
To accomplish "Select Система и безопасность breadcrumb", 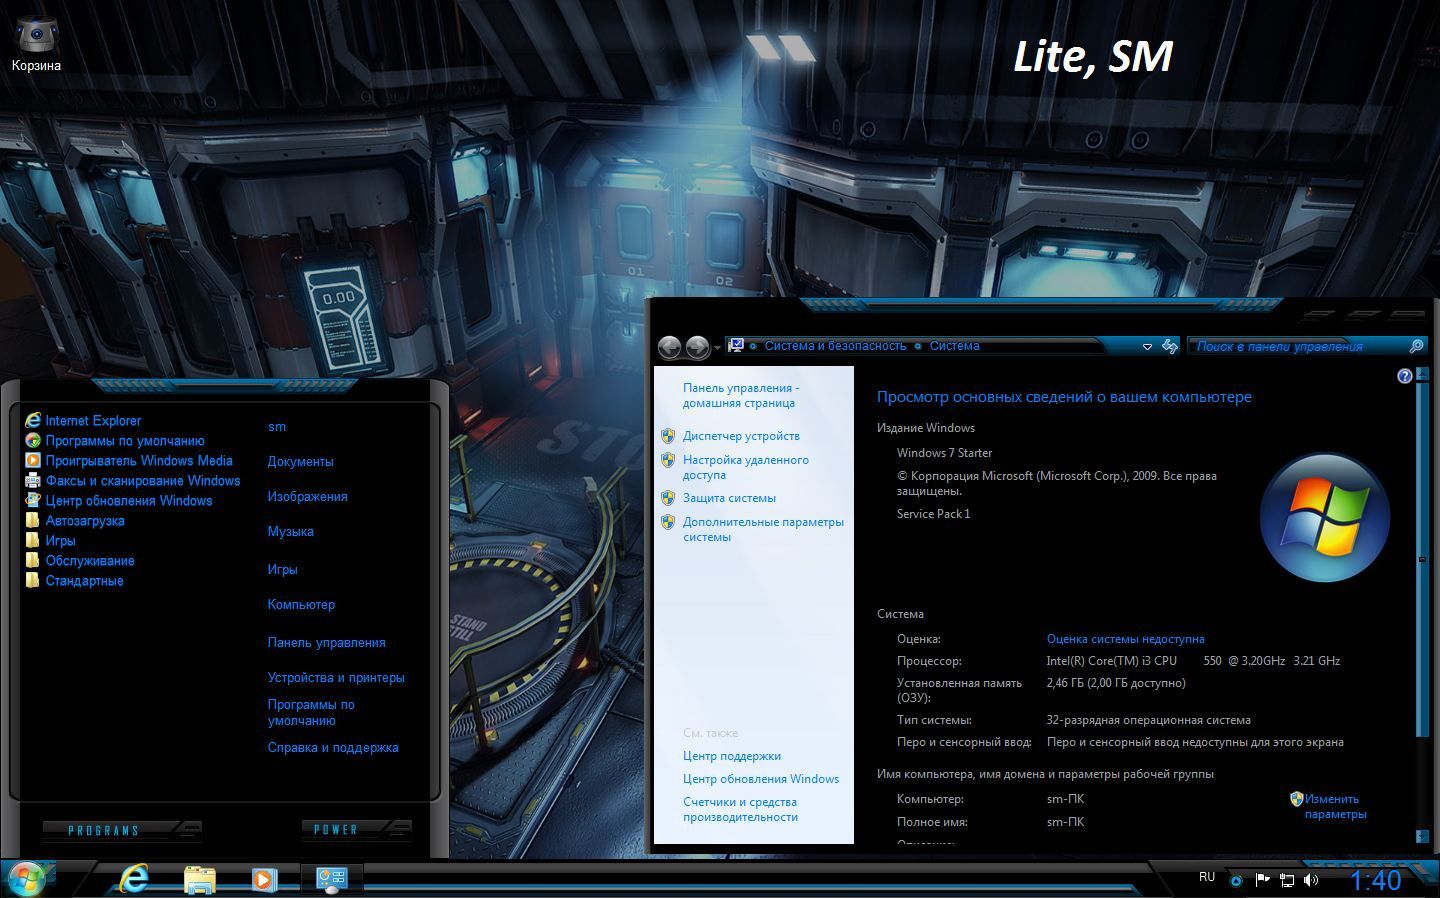I will (x=835, y=346).
